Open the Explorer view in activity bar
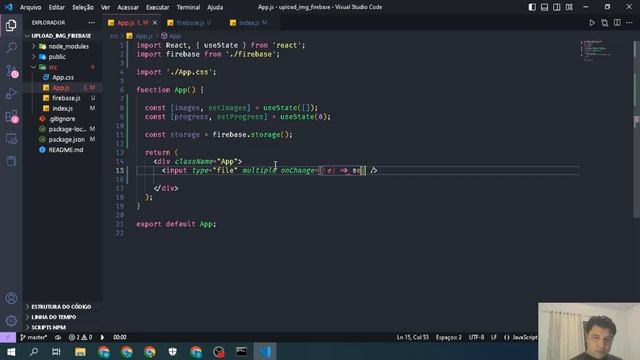This screenshot has width=640, height=360. click(x=11, y=25)
